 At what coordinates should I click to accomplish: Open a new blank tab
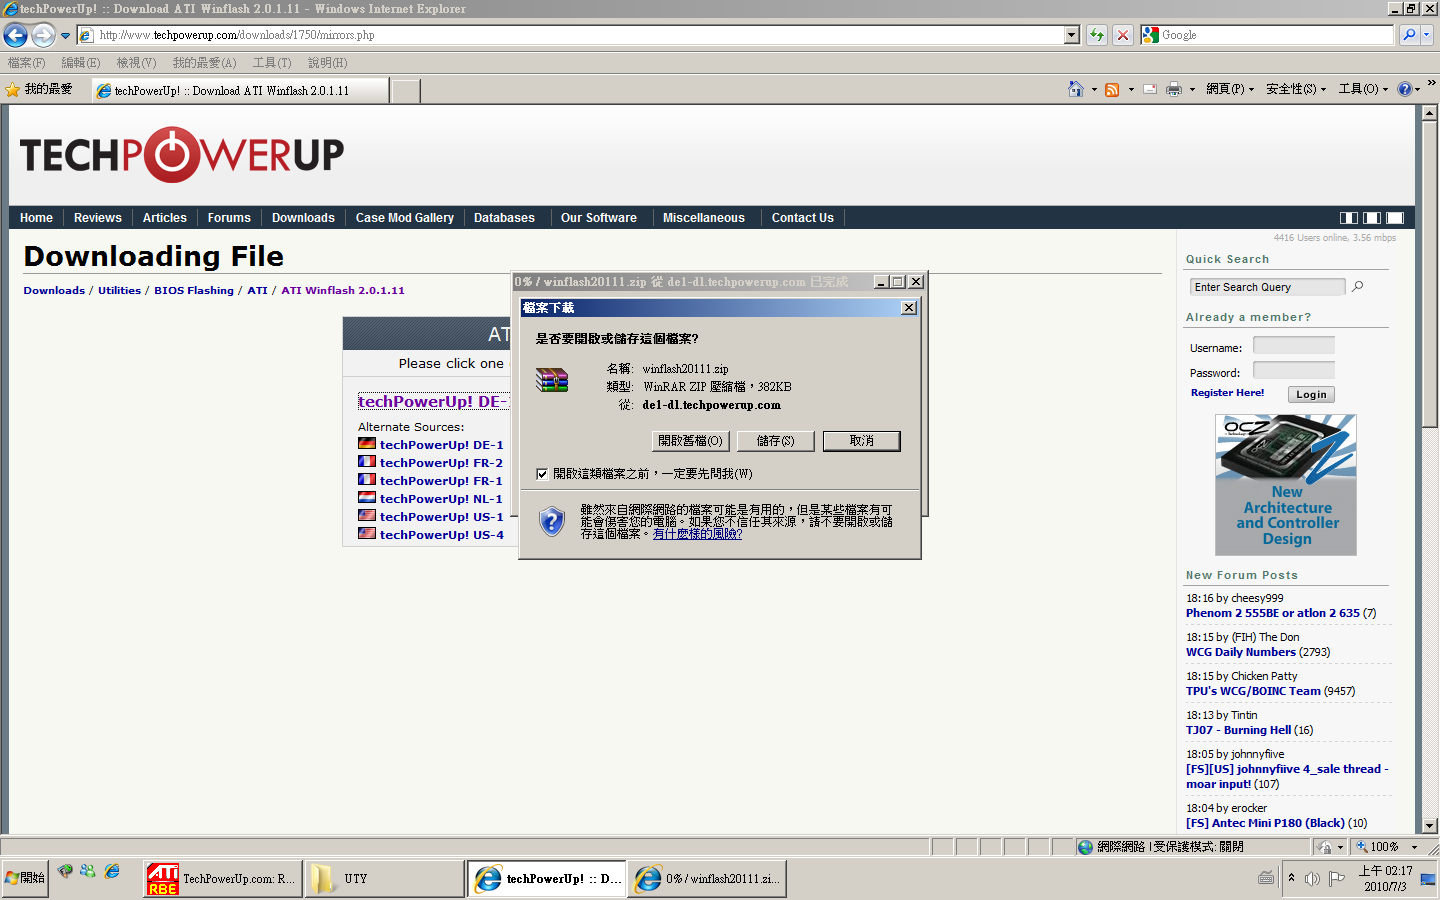(405, 91)
